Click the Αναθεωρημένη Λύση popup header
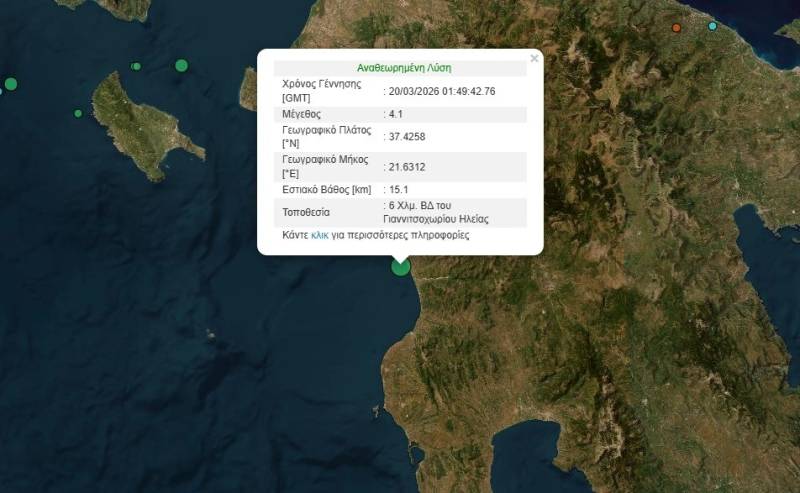800x493 pixels. 403,68
